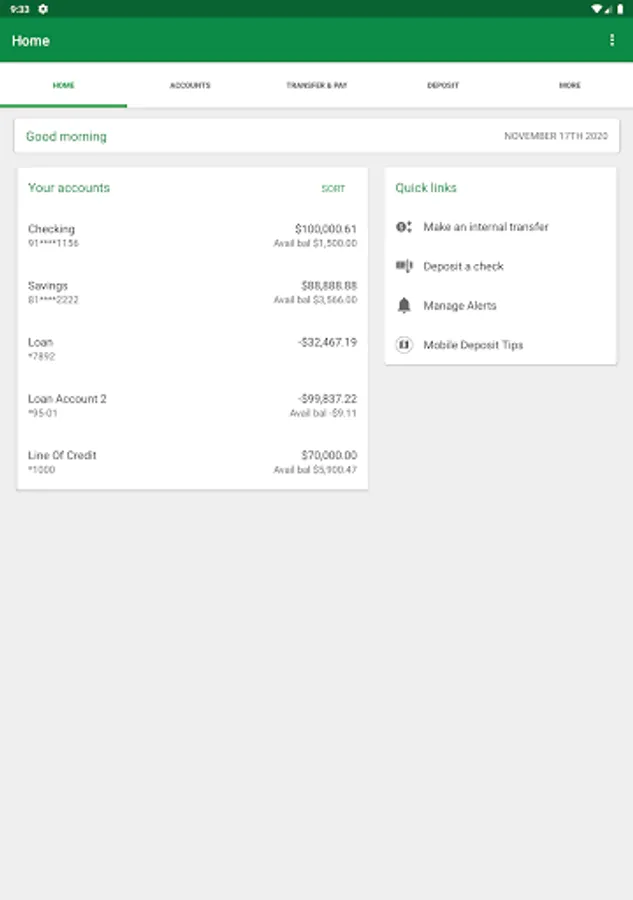Open the Line Of Credit account
633x900 pixels.
pyautogui.click(x=192, y=461)
